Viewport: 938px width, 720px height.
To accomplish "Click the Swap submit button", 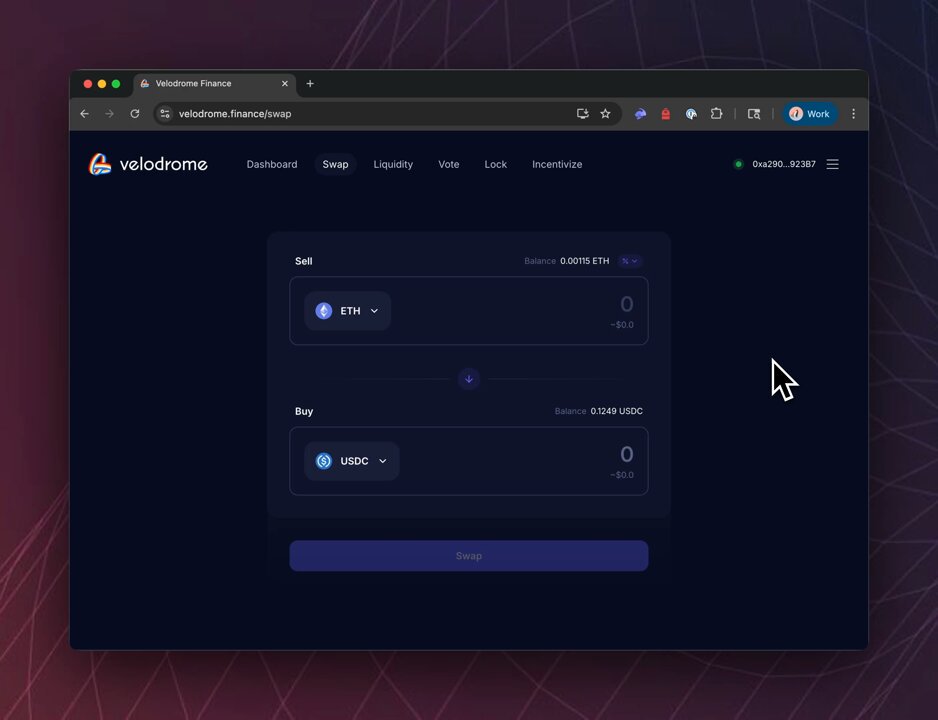I will [x=468, y=556].
